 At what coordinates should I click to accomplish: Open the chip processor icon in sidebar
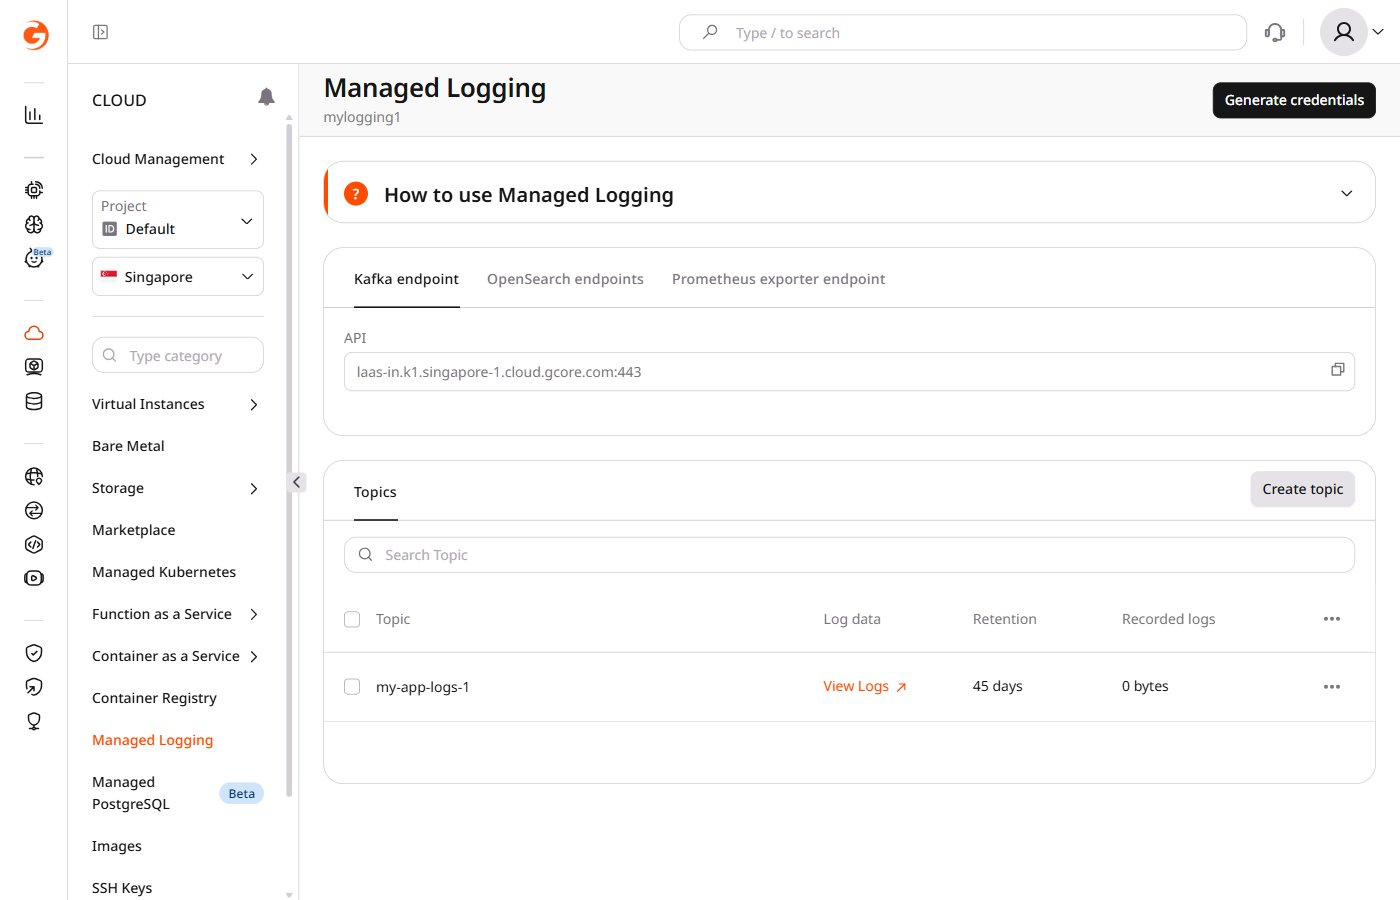click(34, 190)
